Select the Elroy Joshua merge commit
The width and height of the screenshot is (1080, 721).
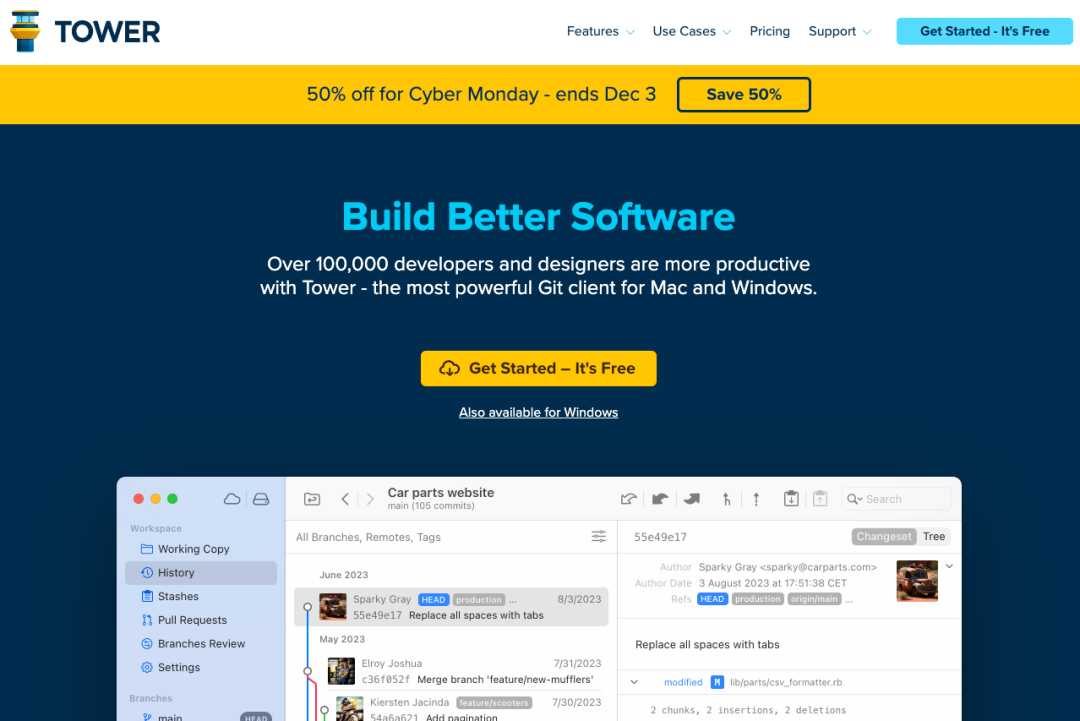(463, 671)
